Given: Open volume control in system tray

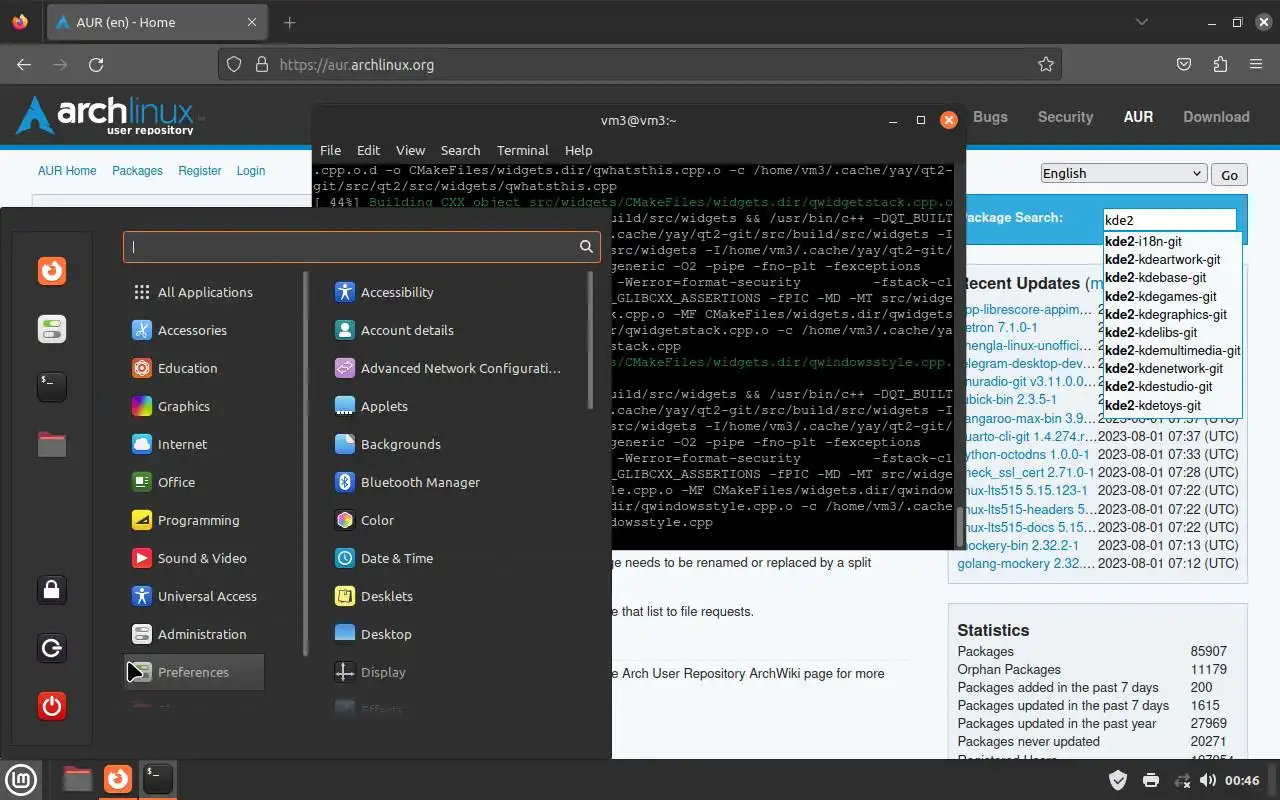Looking at the screenshot, I should [x=1208, y=780].
